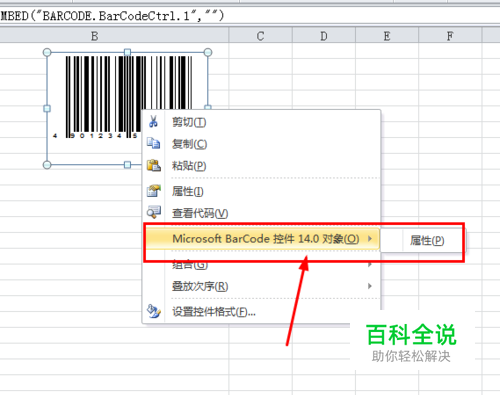Choose 剪切(T) from the context menu

click(262, 122)
